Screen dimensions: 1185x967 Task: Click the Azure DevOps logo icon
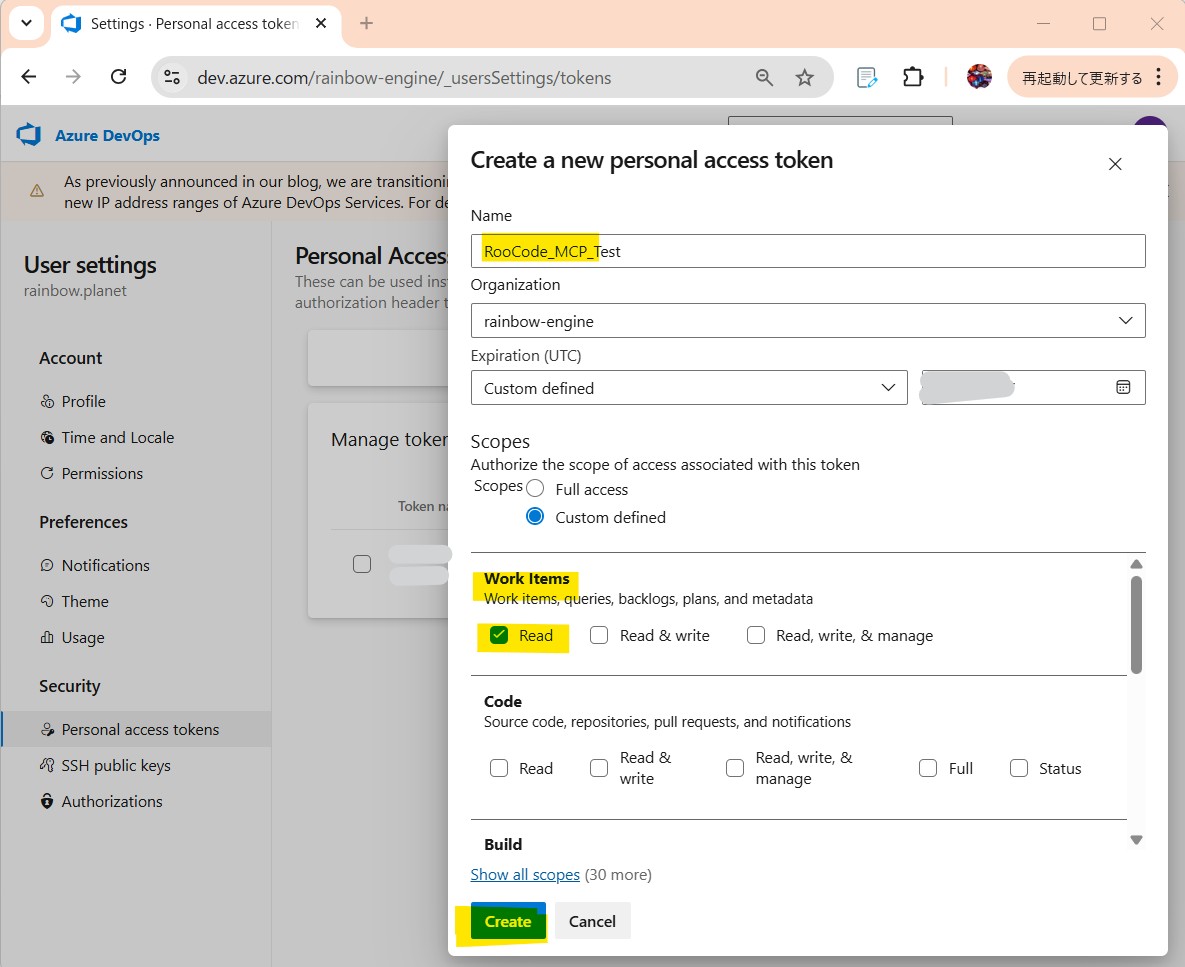[x=29, y=135]
